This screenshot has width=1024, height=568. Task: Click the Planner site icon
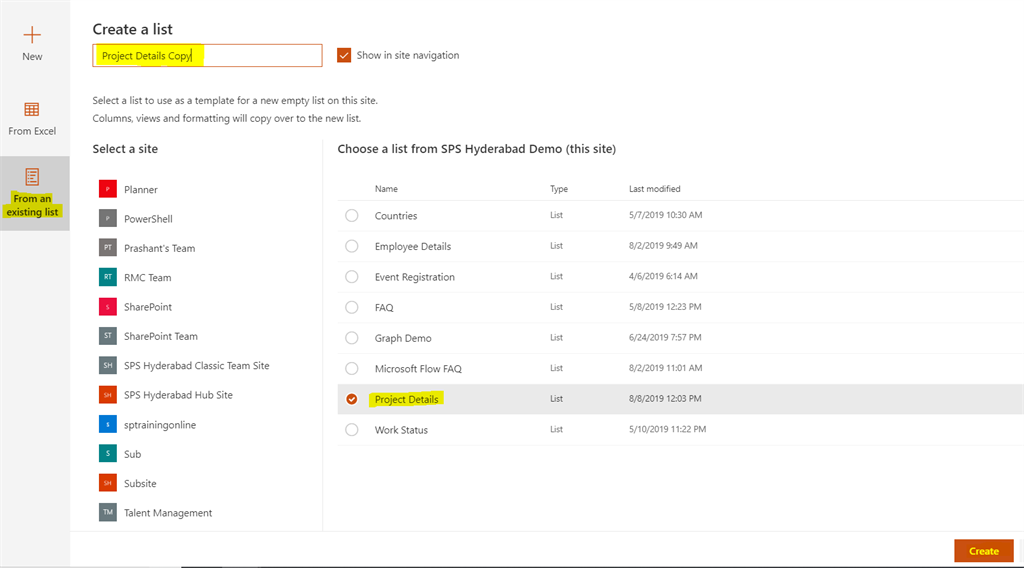pos(108,189)
